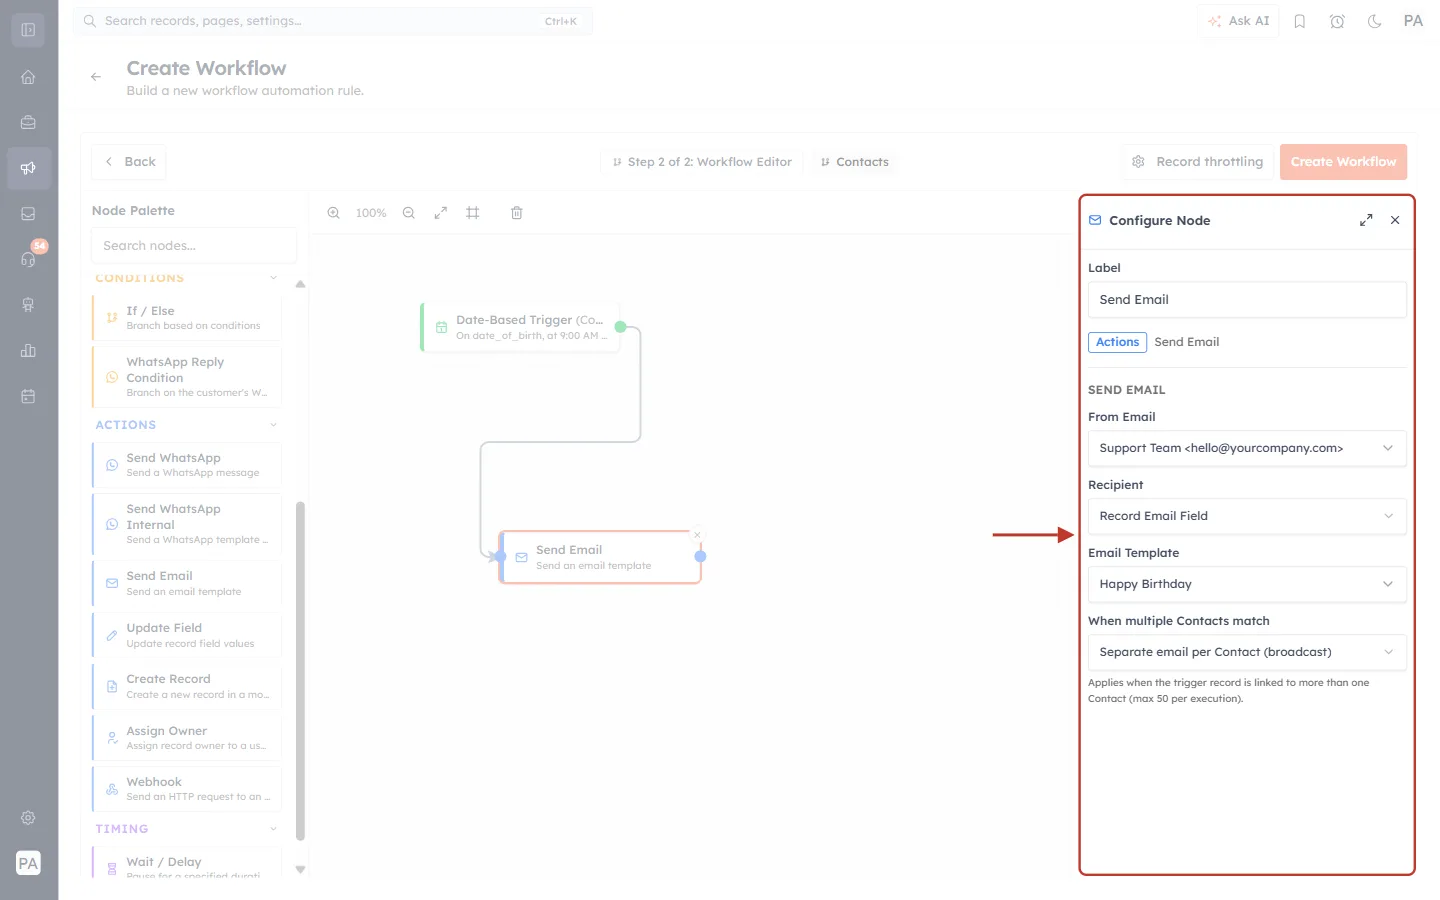Image resolution: width=1440 pixels, height=900 pixels.
Task: Click the Search nodes input field
Action: [x=194, y=246]
